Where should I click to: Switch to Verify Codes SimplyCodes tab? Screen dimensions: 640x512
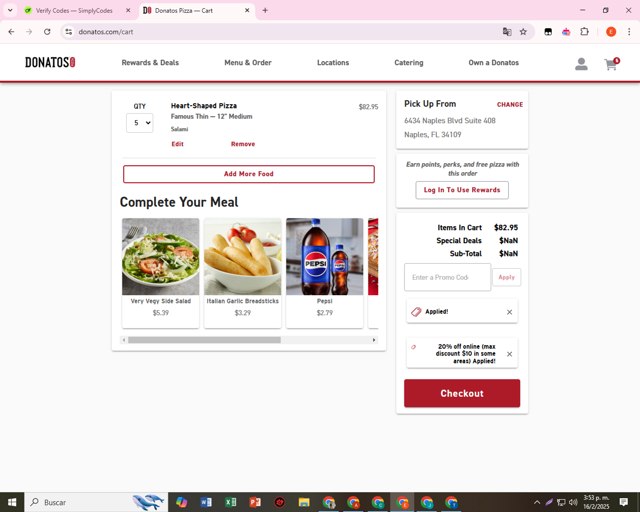point(73,11)
